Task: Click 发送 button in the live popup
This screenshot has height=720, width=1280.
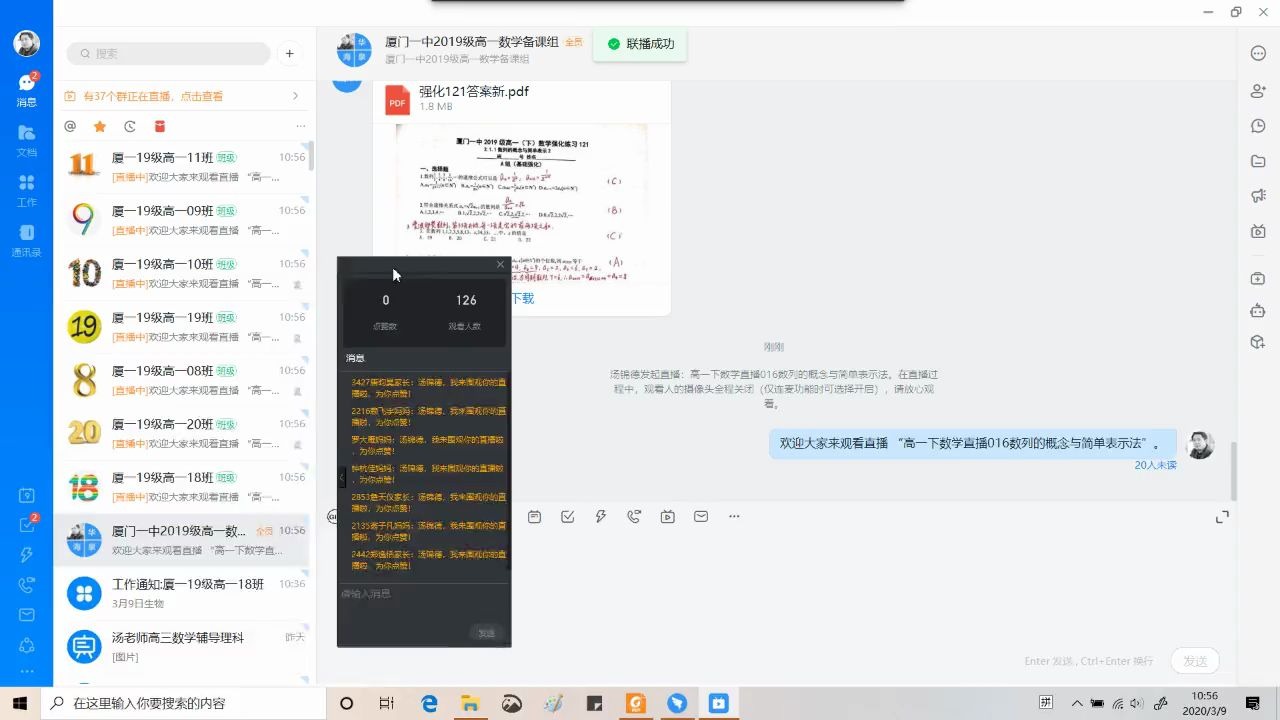Action: (x=487, y=633)
